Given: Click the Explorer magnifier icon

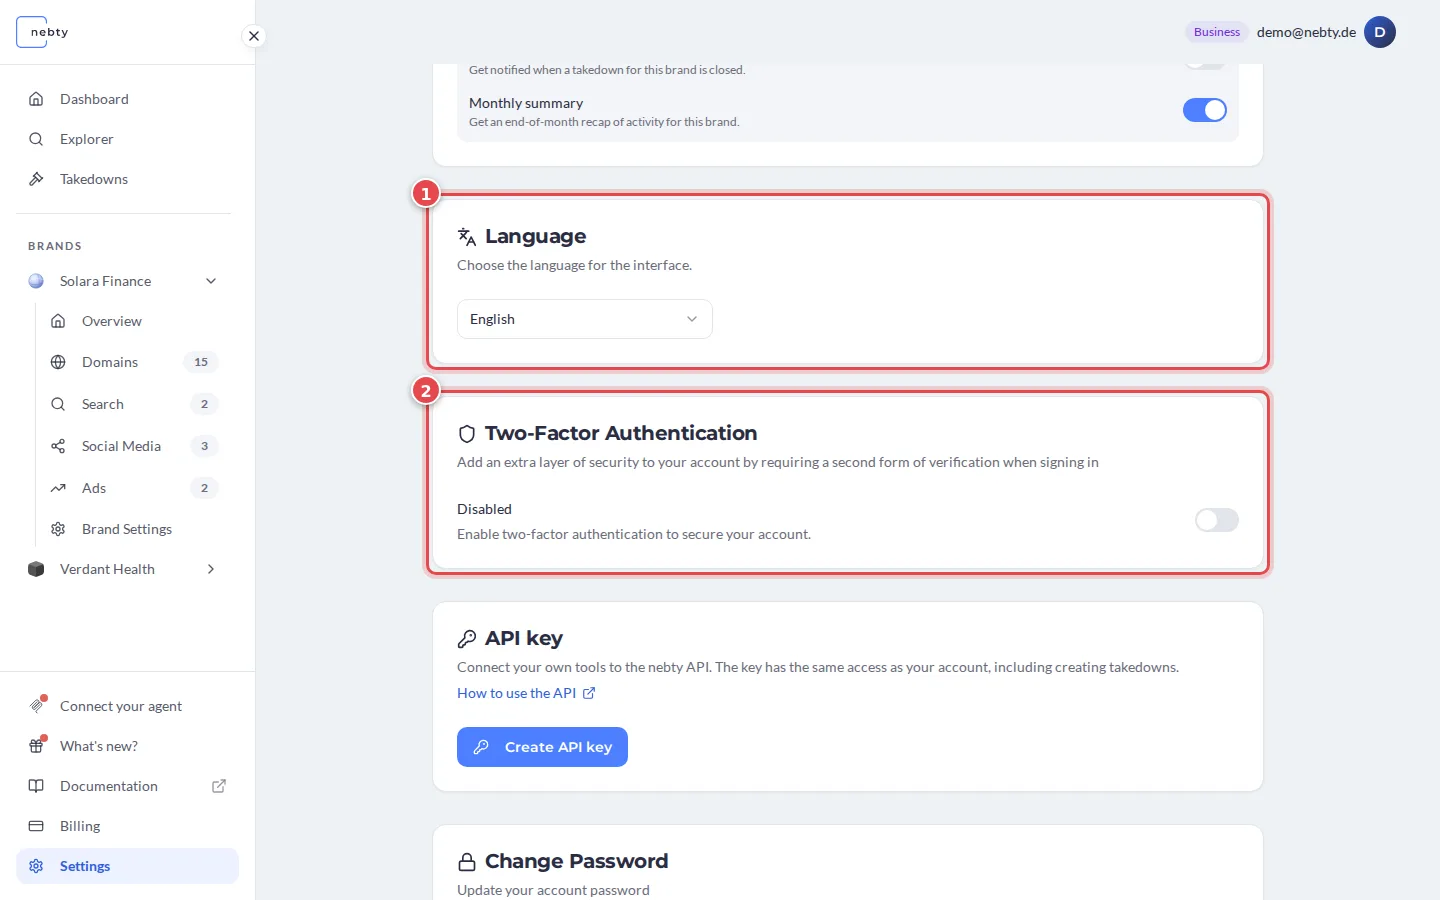Looking at the screenshot, I should (36, 139).
